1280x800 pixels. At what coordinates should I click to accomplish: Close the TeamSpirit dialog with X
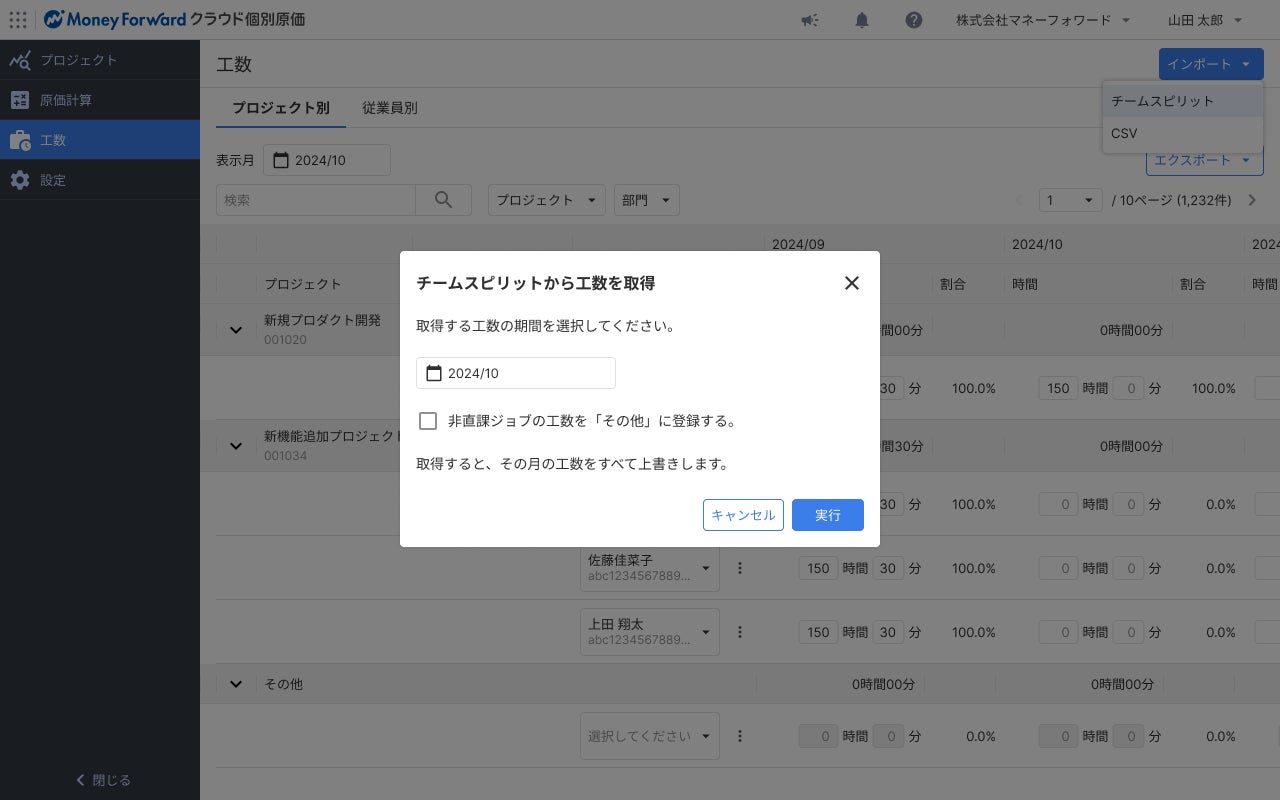[x=851, y=283]
